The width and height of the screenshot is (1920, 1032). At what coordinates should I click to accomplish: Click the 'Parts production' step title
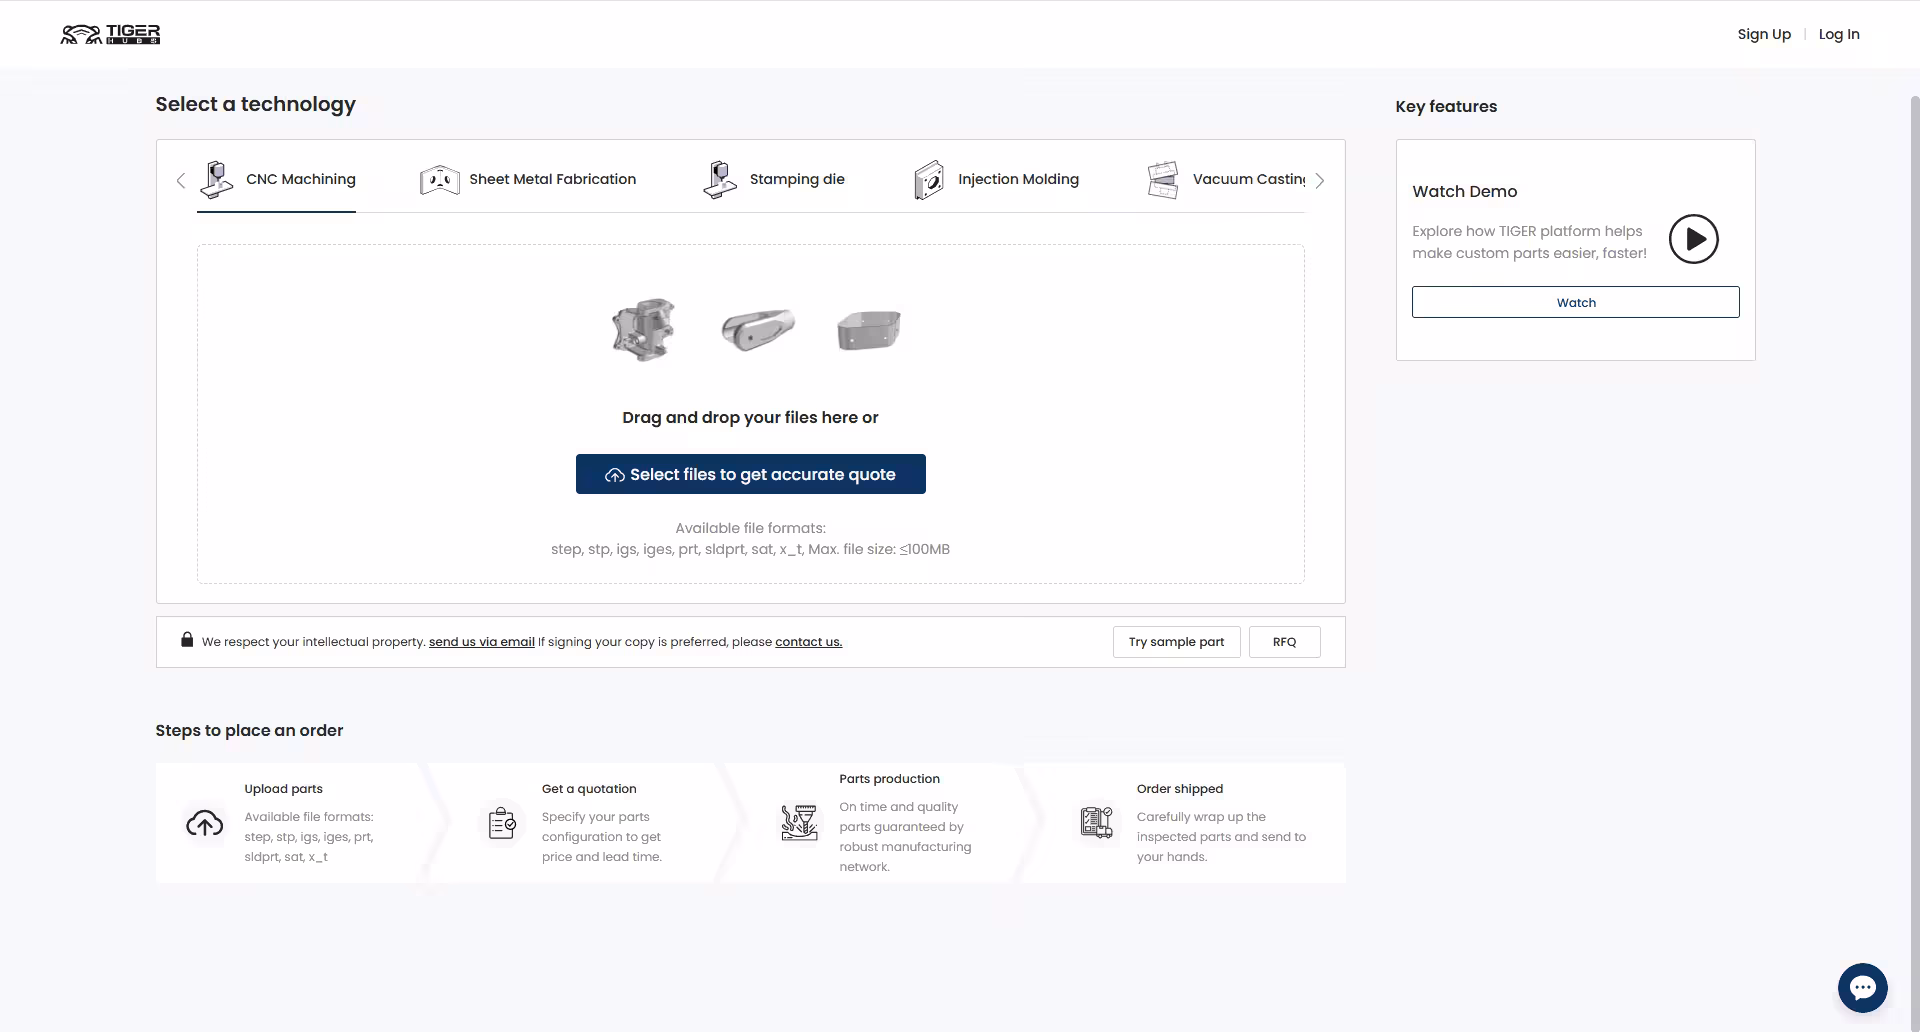point(890,779)
